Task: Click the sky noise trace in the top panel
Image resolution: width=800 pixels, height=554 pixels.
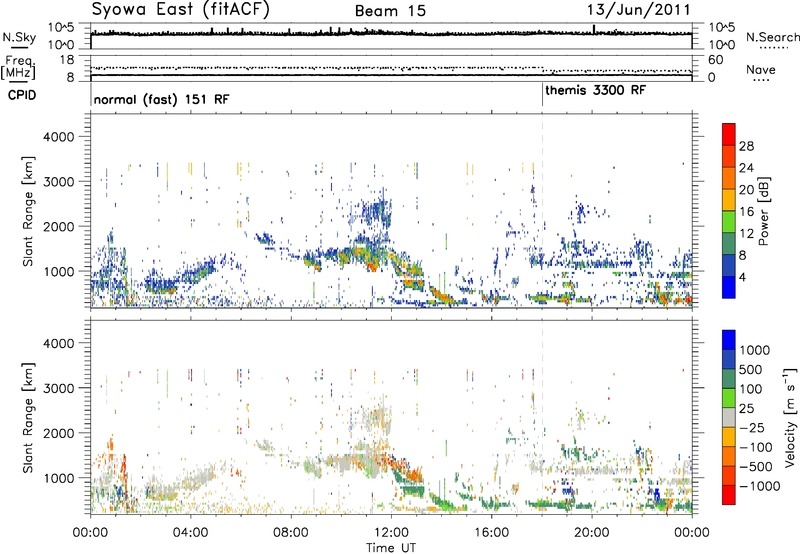Action: tap(391, 34)
